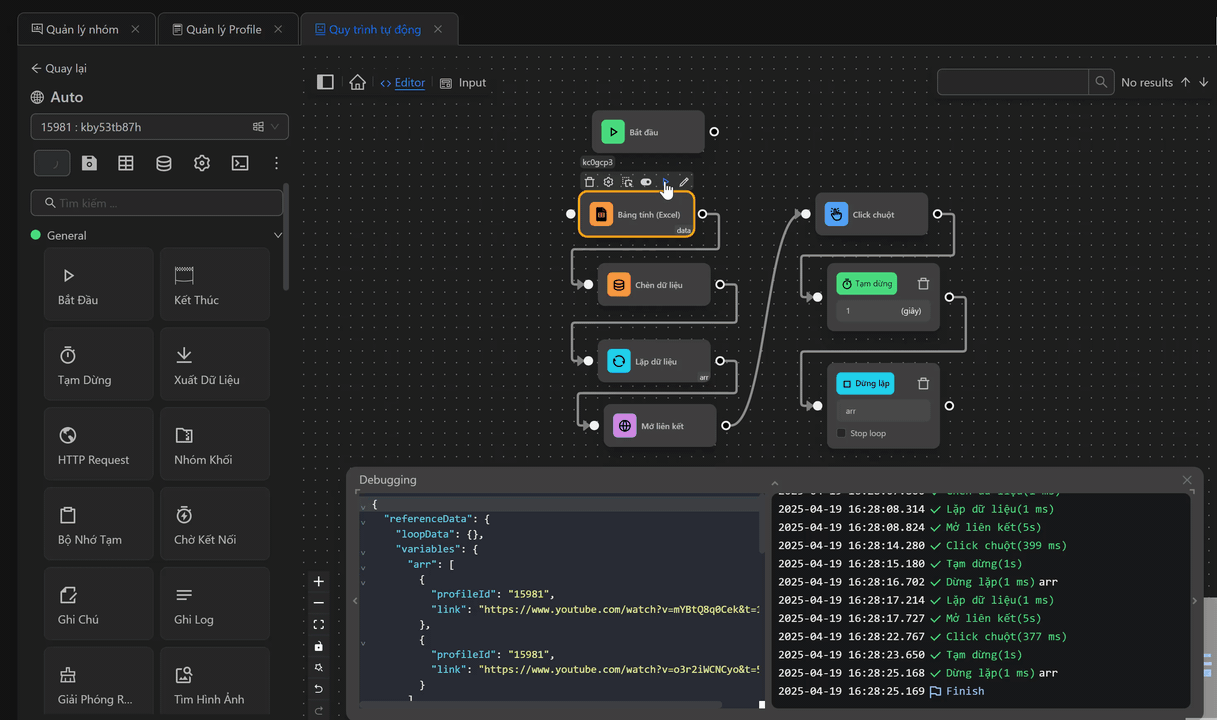Delete the Tạm dừng node via trash icon
1217x720 pixels.
coord(923,284)
